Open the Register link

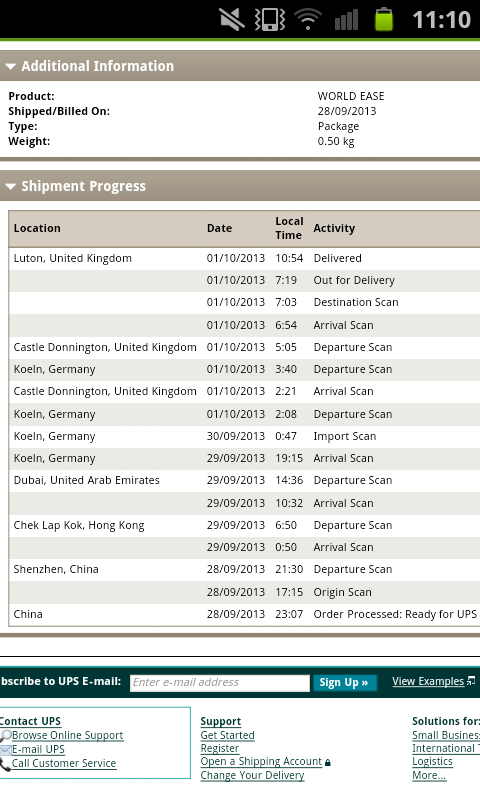point(220,748)
